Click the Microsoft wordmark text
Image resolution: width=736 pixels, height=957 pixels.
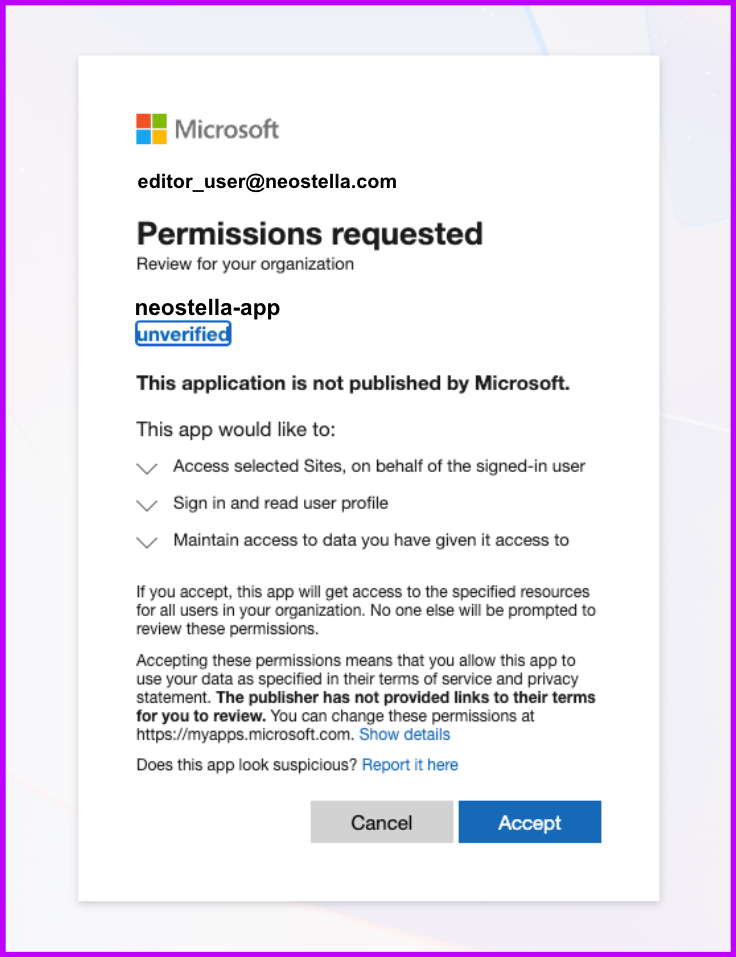click(x=226, y=129)
